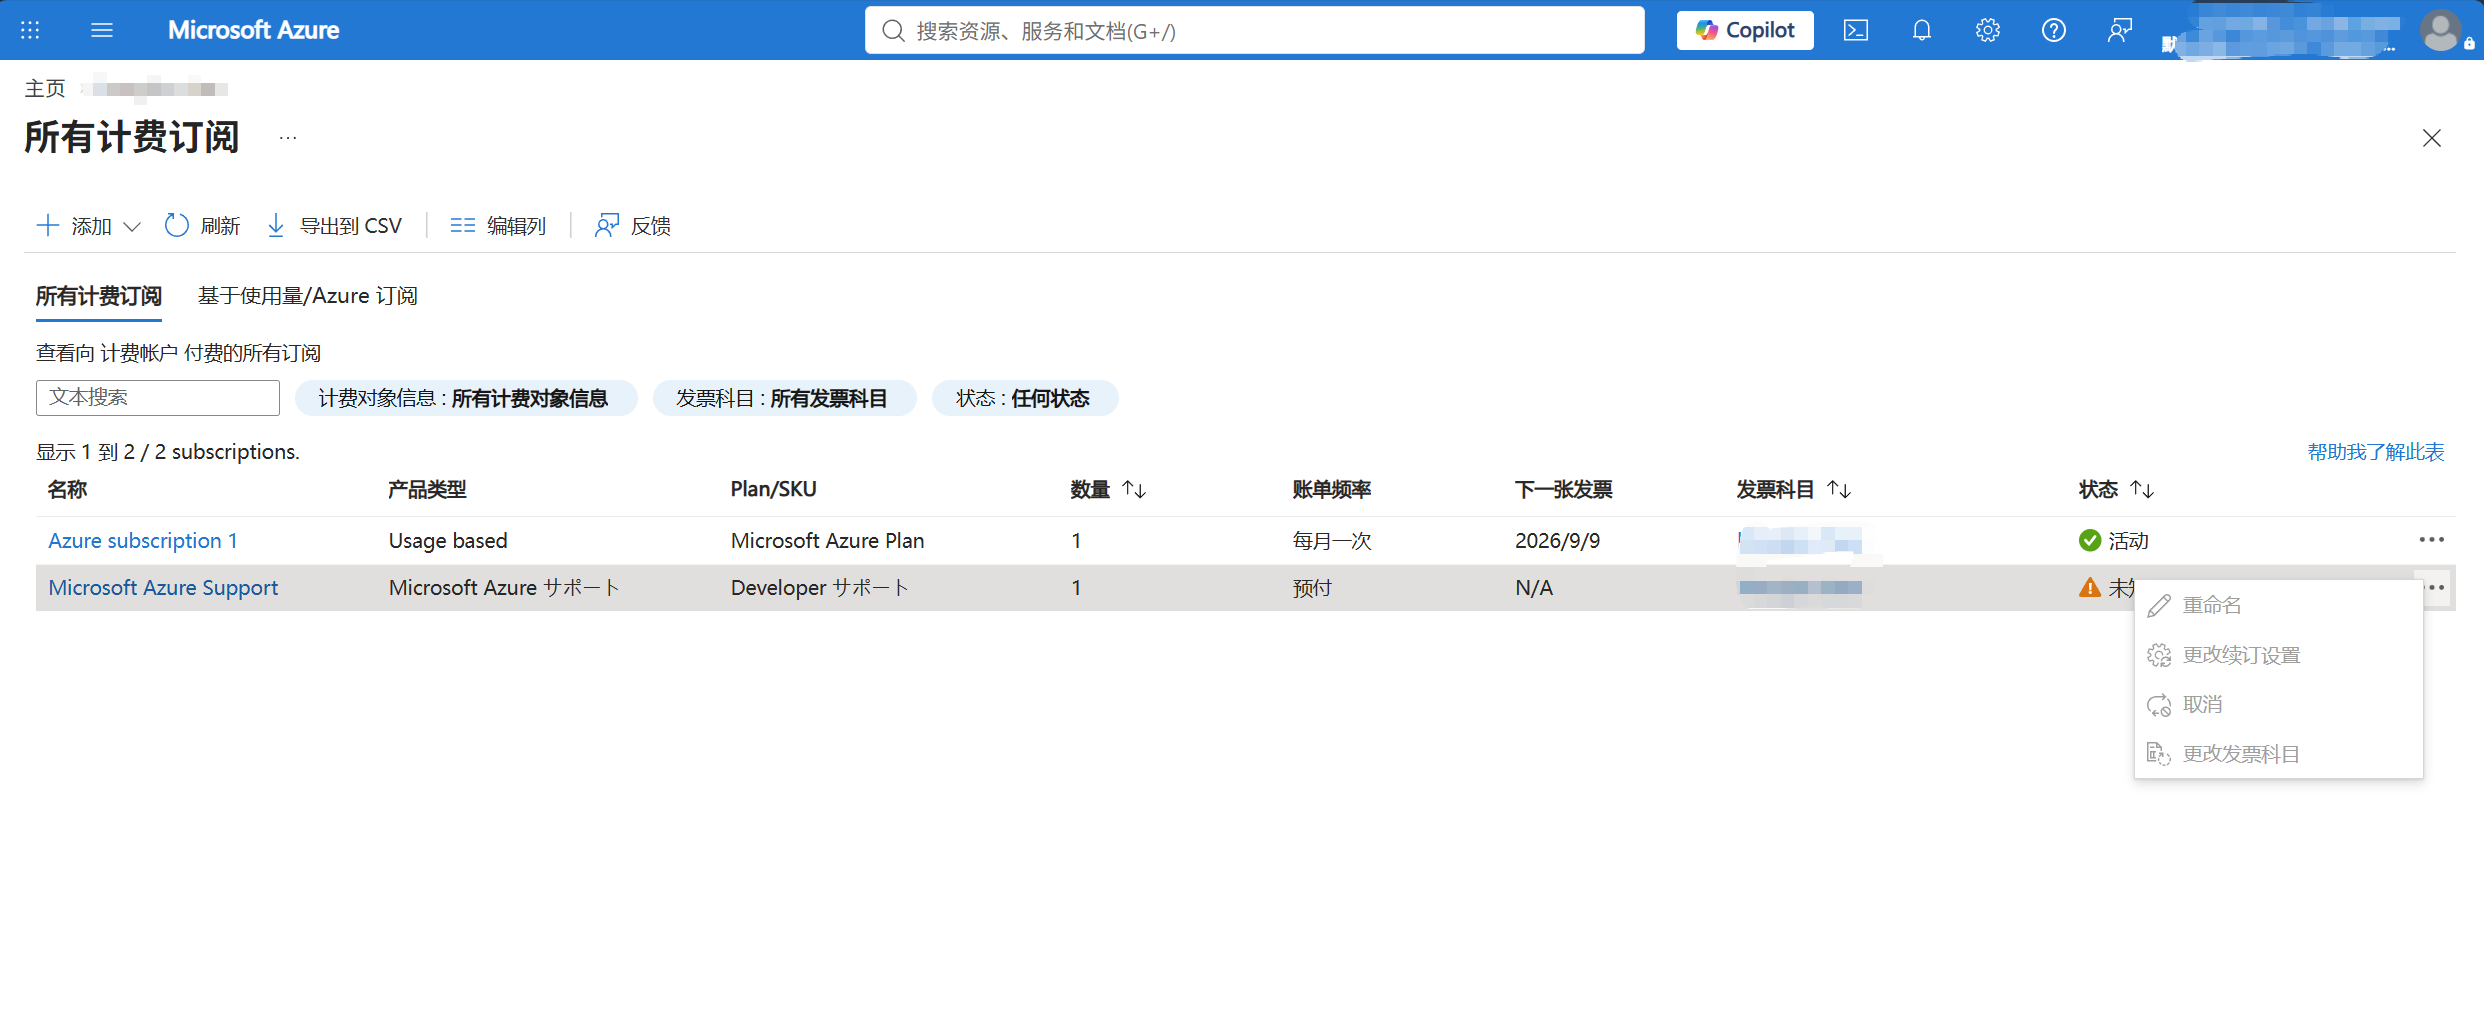The height and width of the screenshot is (1023, 2484).
Task: Click the 编辑列 columns icon
Action: click(x=462, y=226)
